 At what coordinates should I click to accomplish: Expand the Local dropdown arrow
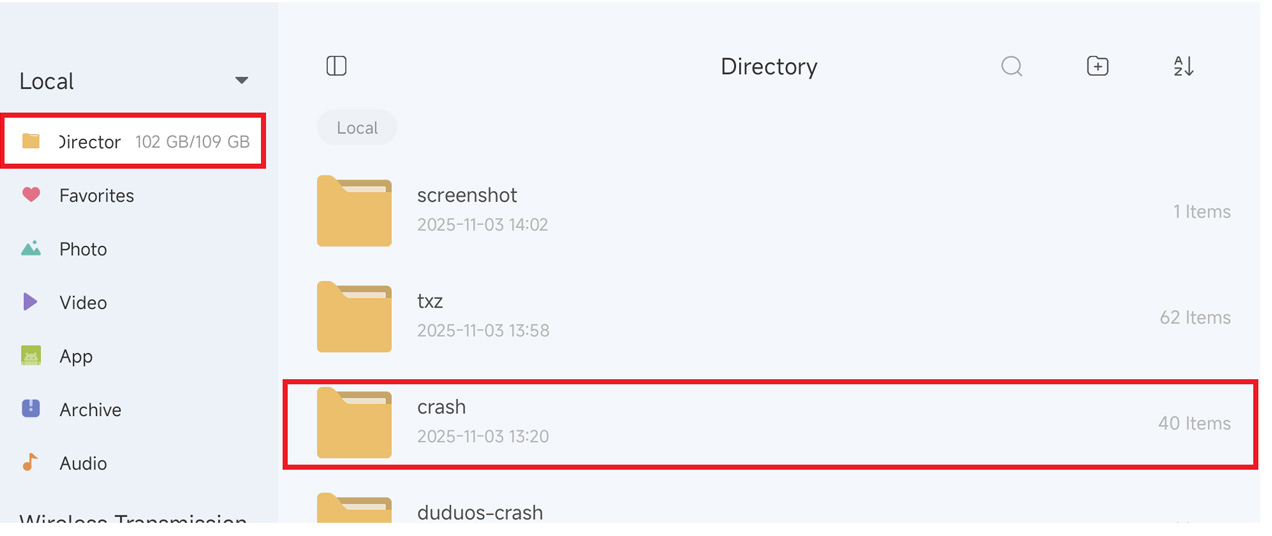241,81
